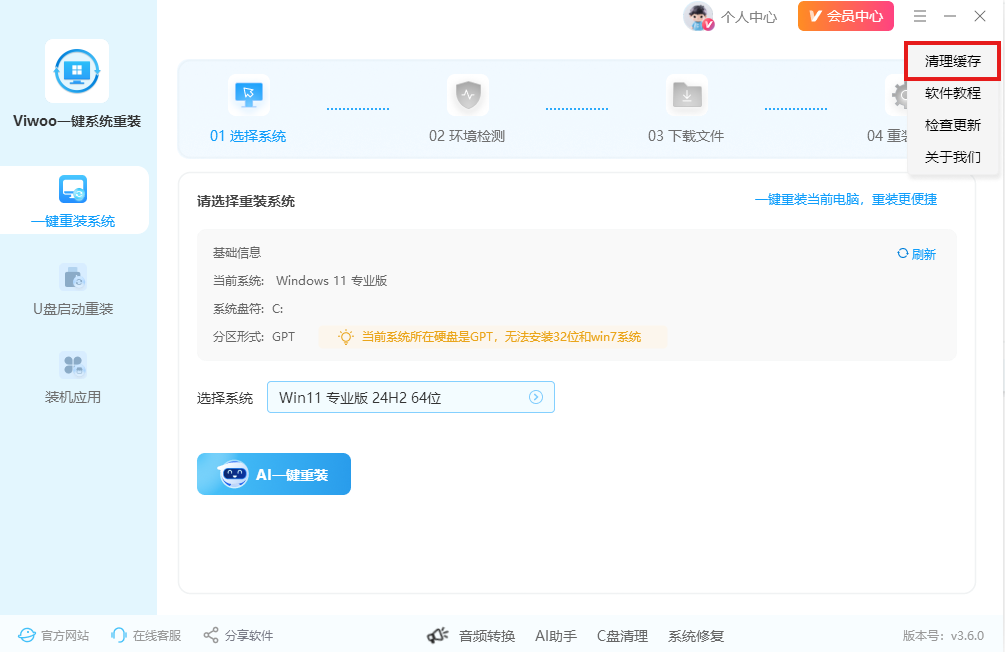Click the 分享软件 link
This screenshot has height=652, width=1005.
click(x=238, y=635)
